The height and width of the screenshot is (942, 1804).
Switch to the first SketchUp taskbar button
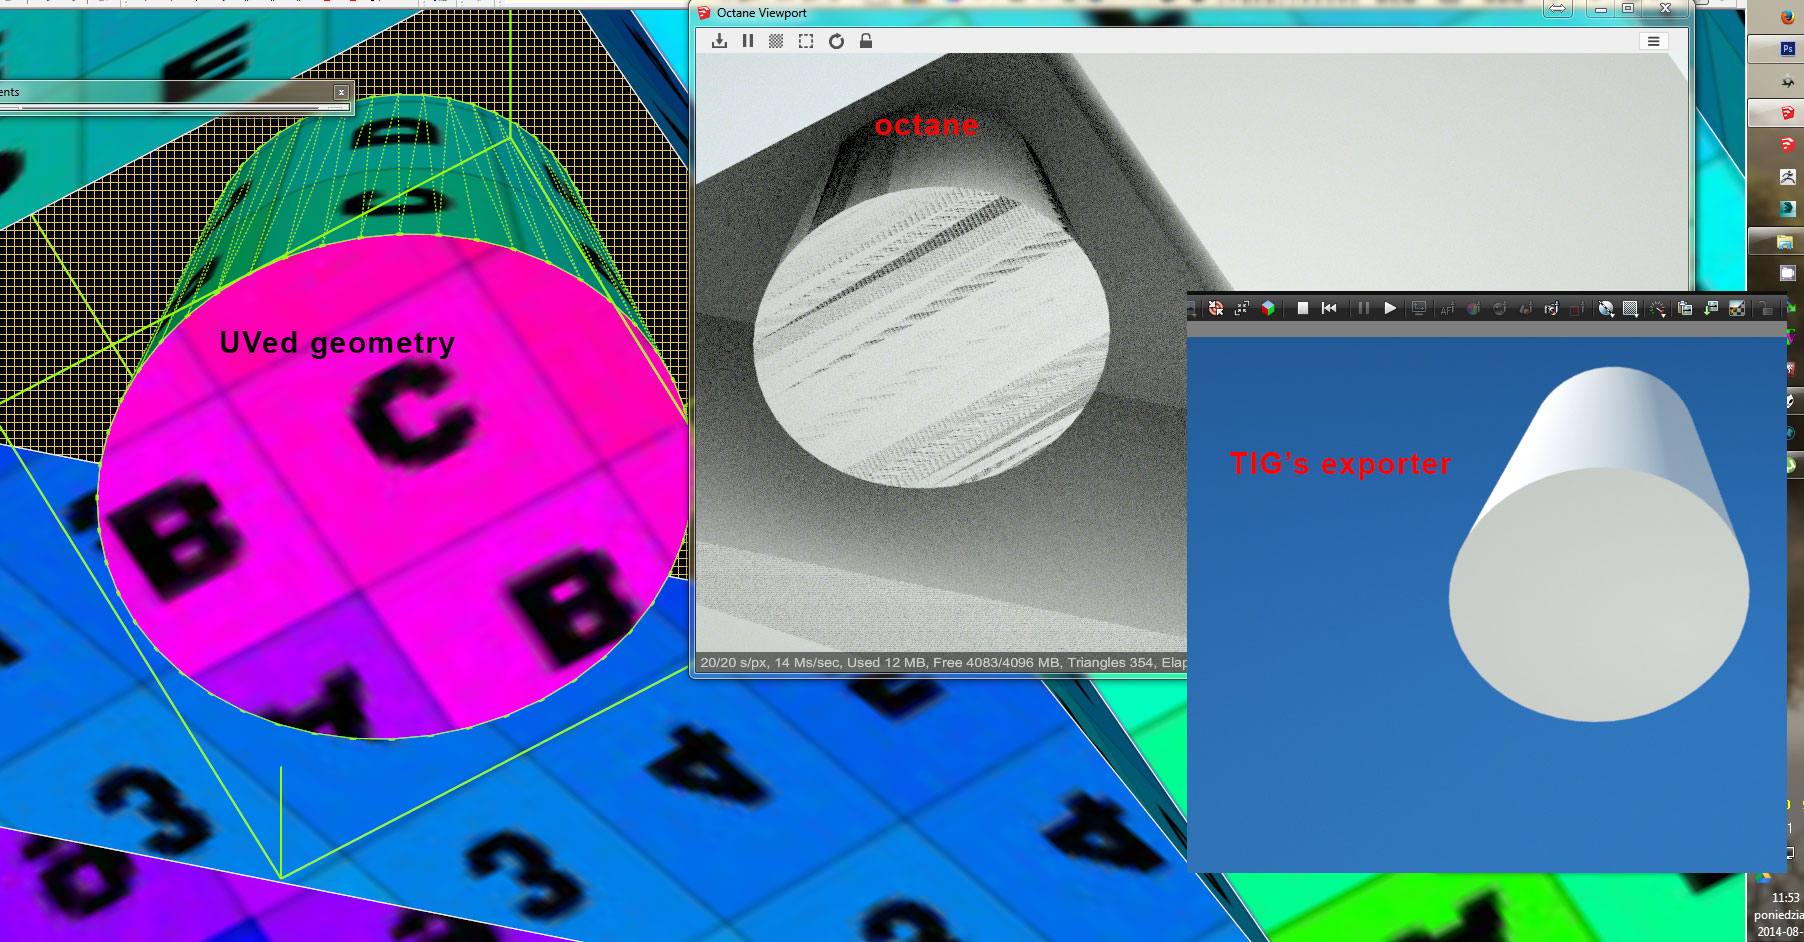[1787, 113]
